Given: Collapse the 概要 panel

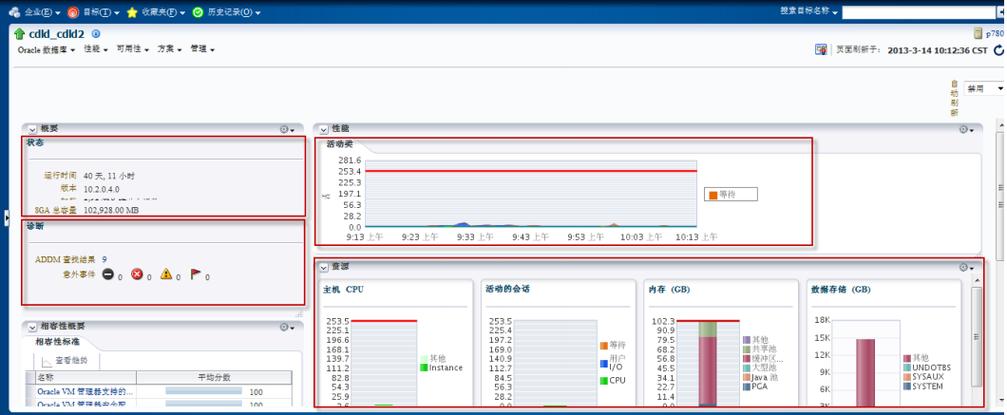Looking at the screenshot, I should point(33,129).
